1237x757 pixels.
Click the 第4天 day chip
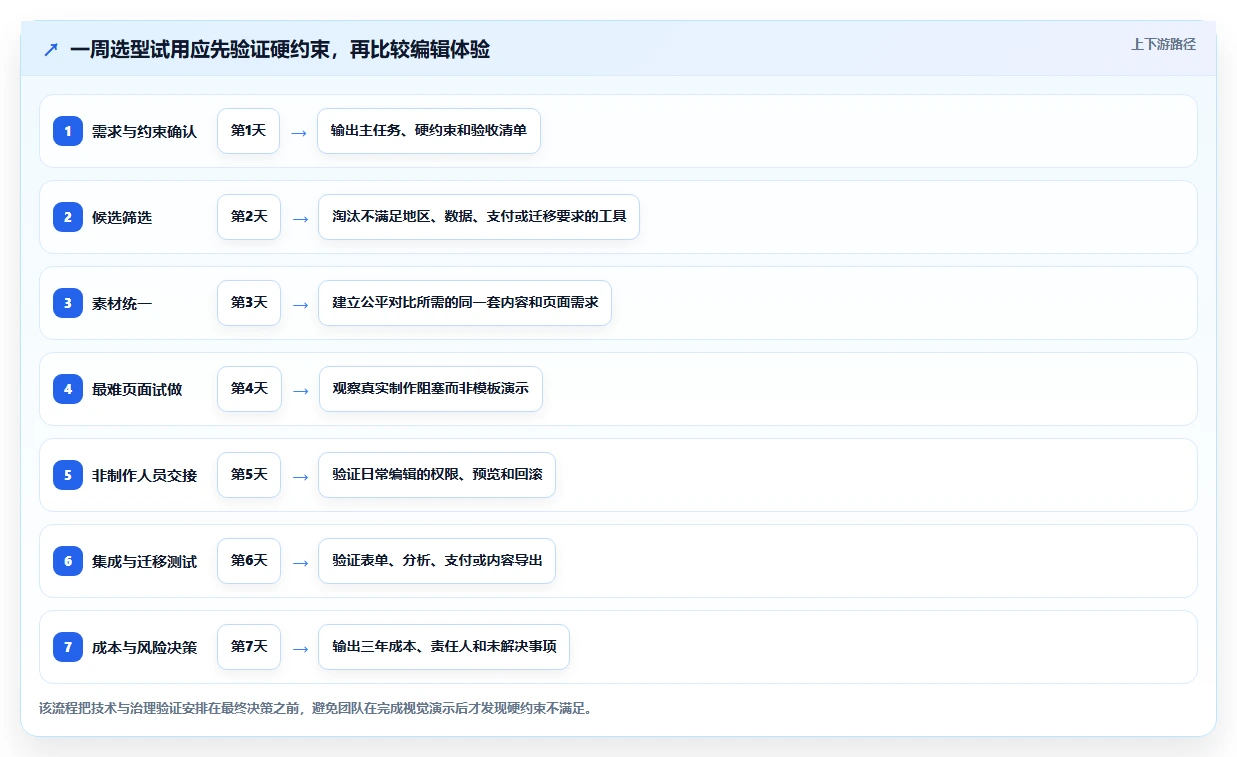[249, 389]
